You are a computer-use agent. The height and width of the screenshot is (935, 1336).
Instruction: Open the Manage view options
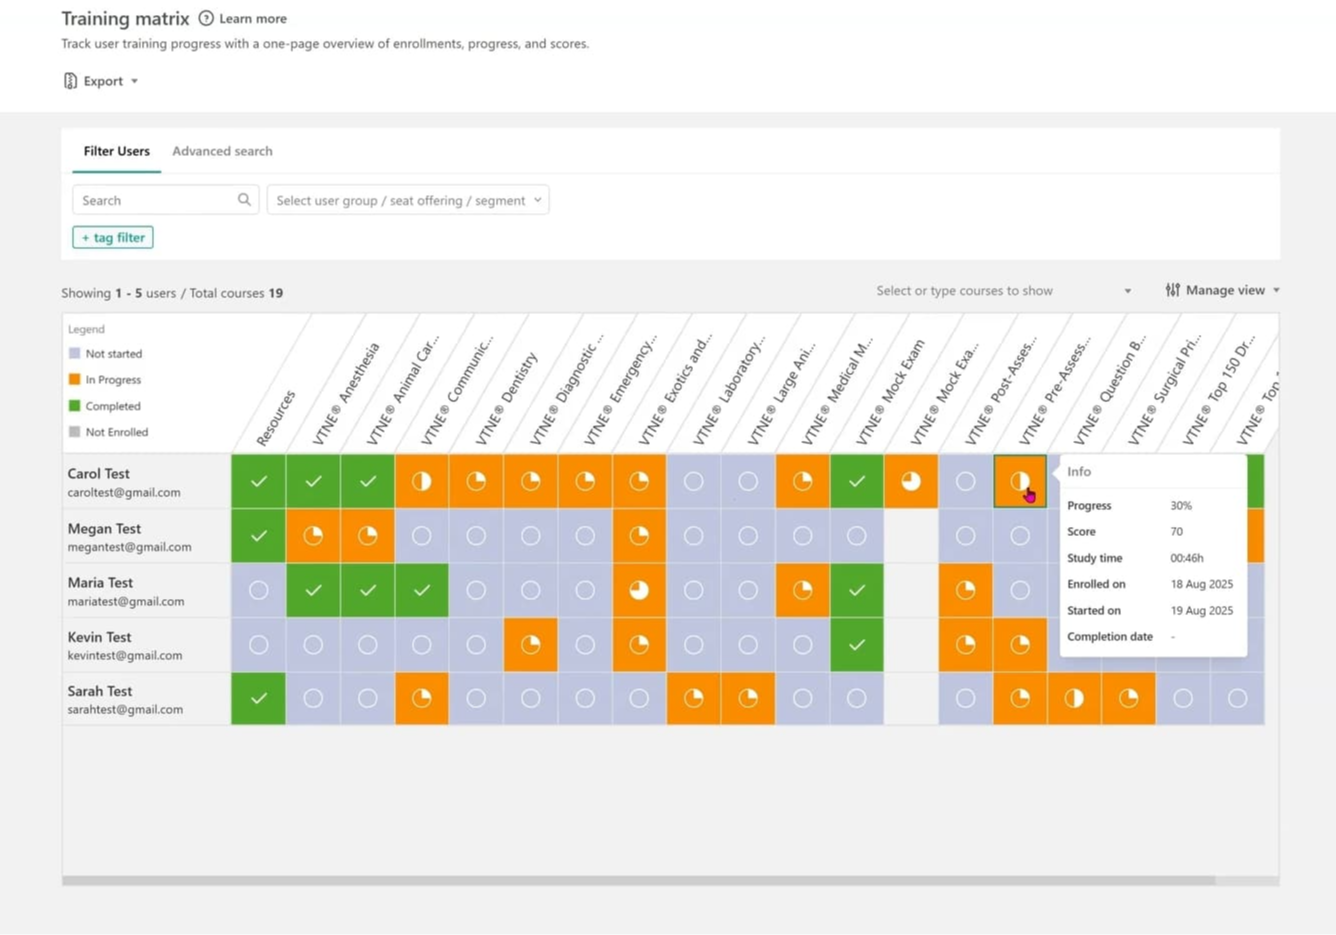tap(1222, 290)
